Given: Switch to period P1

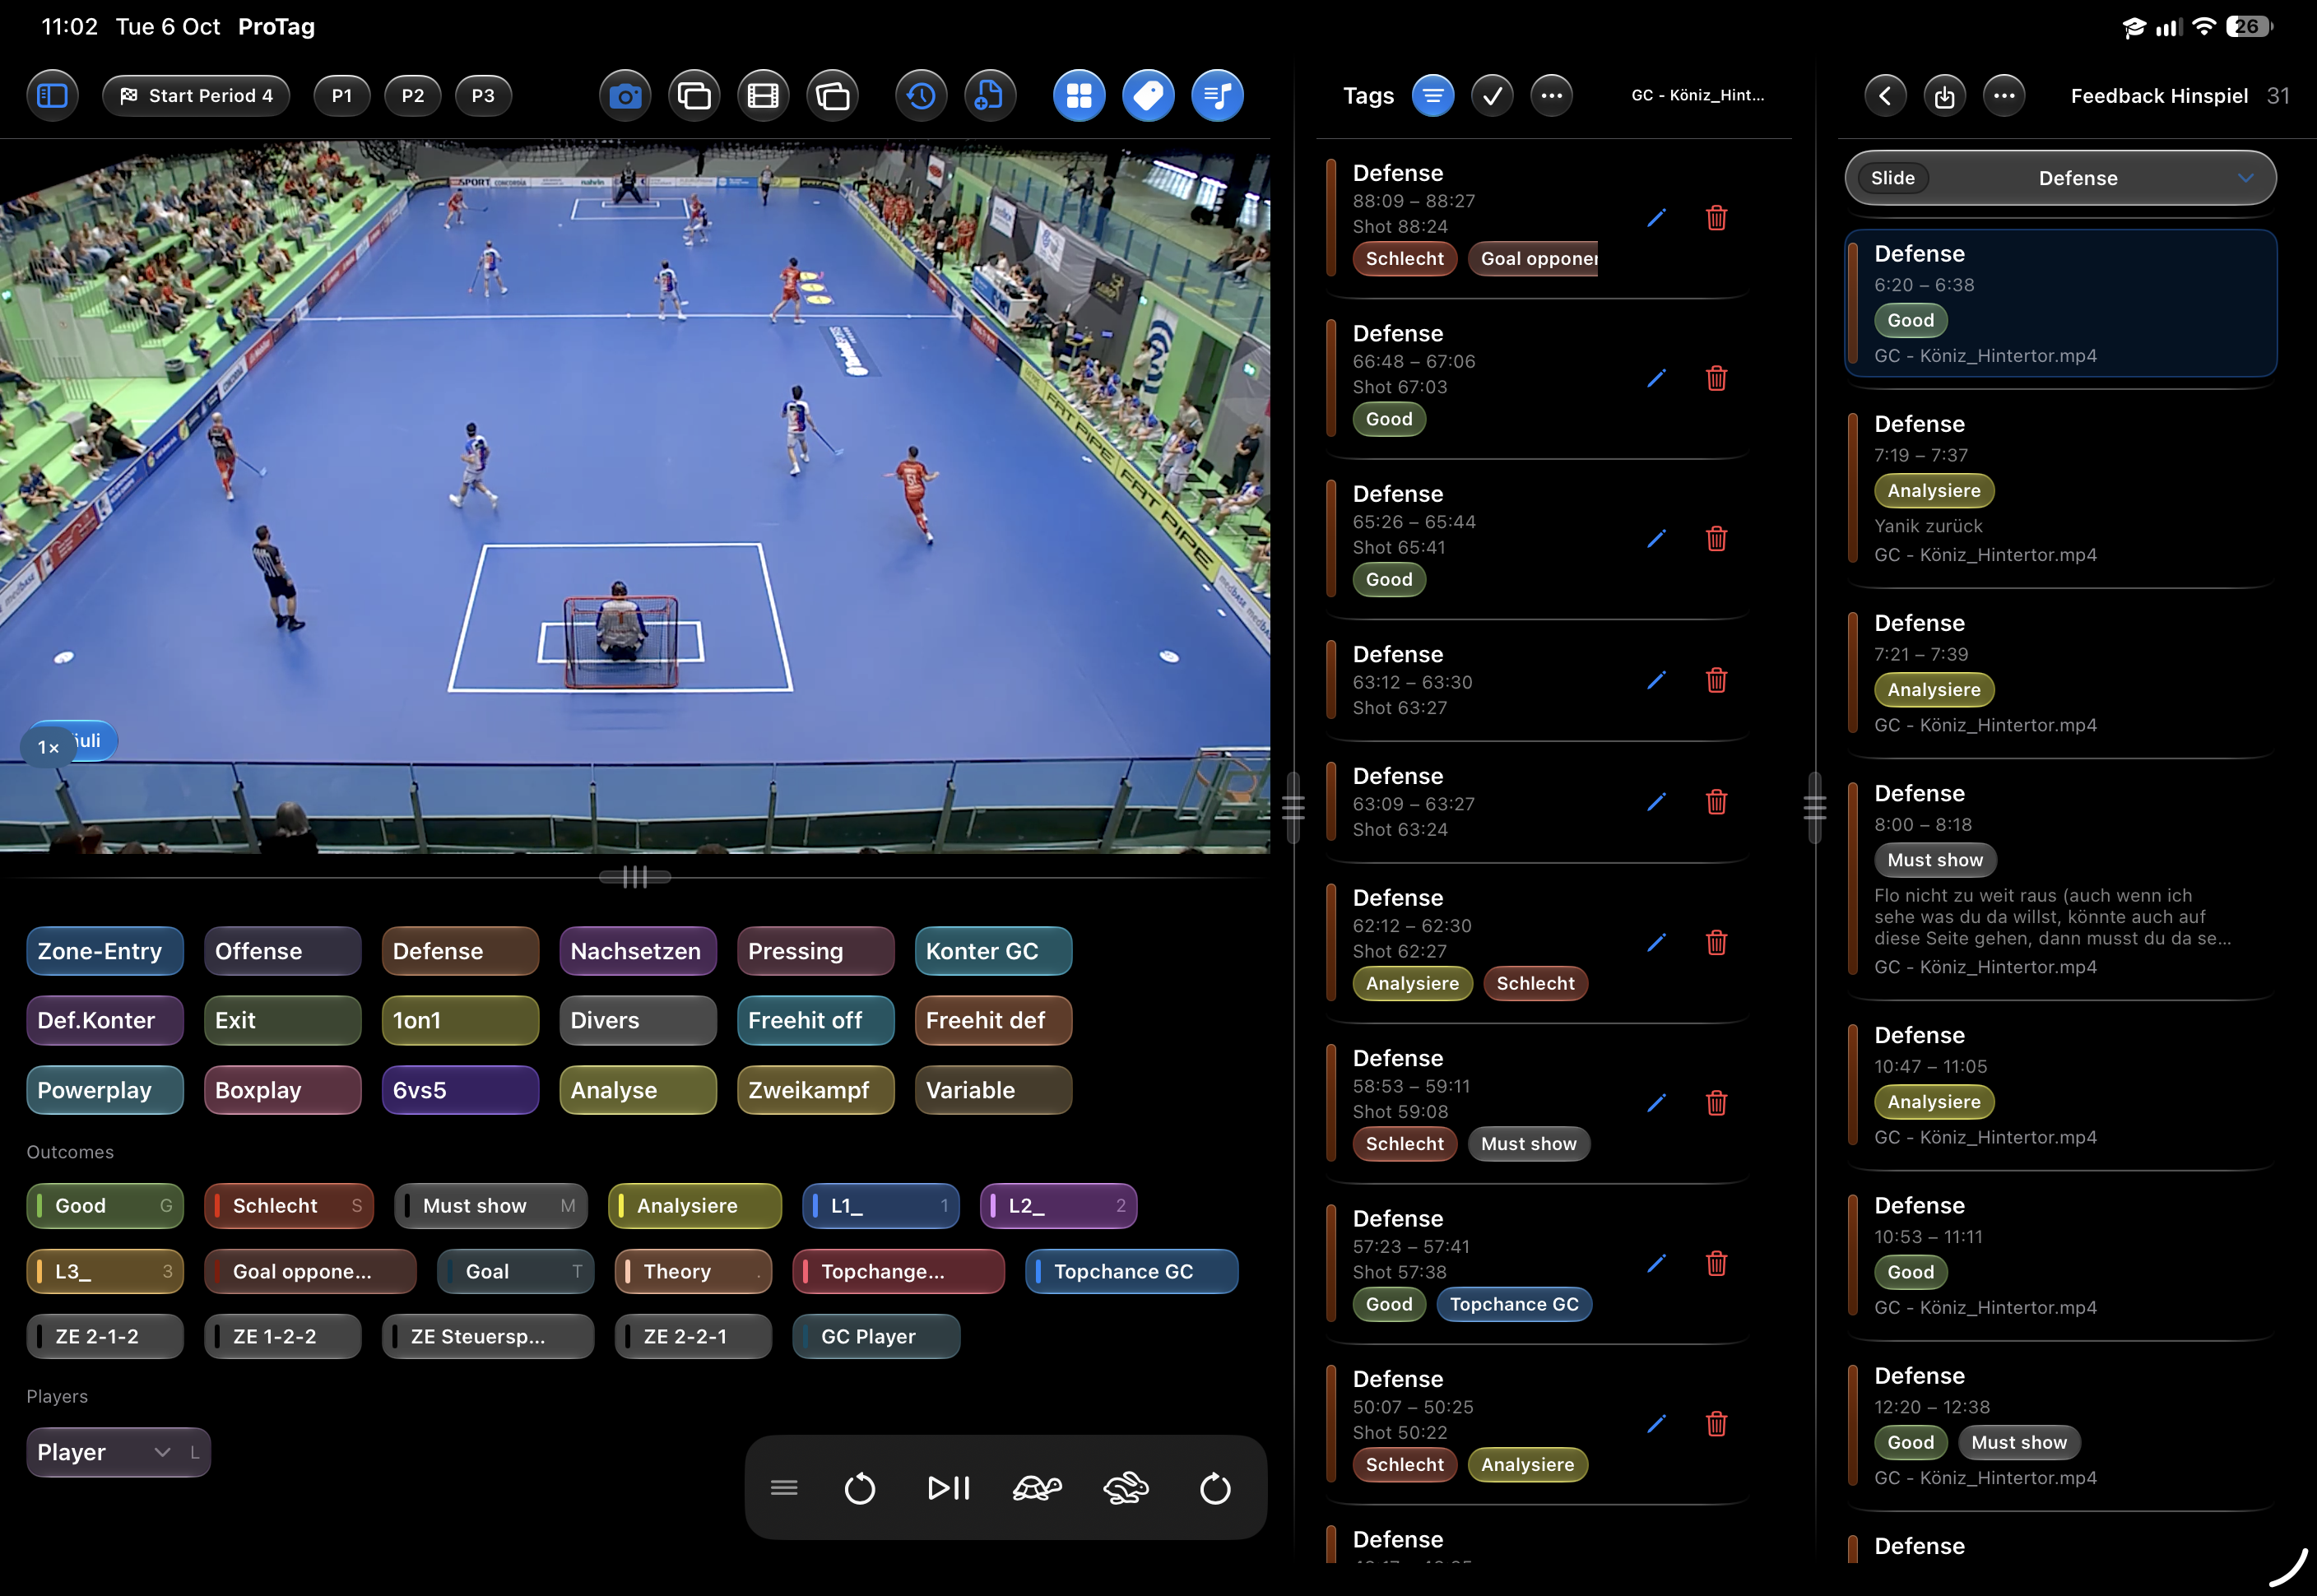Looking at the screenshot, I should (342, 96).
